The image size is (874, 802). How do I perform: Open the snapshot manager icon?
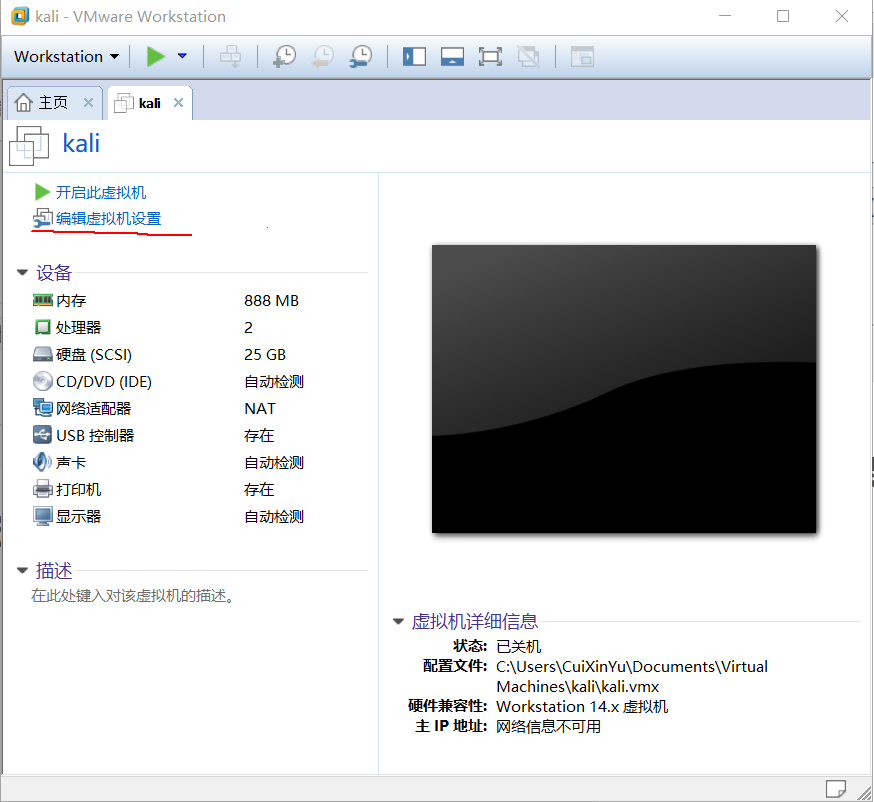(361, 56)
